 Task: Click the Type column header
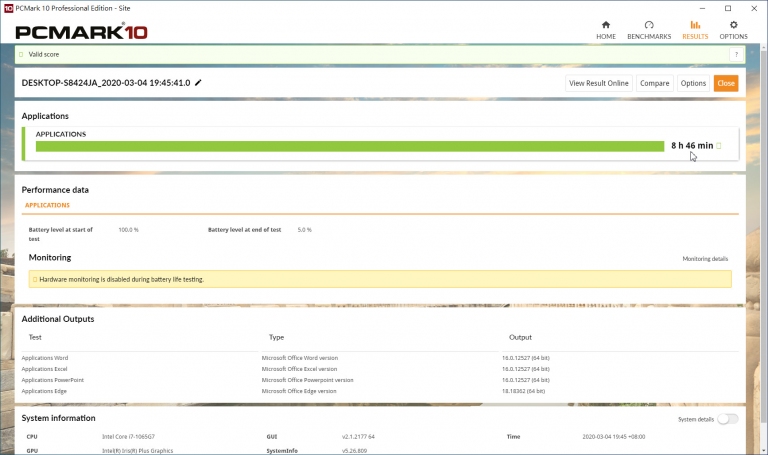276,337
